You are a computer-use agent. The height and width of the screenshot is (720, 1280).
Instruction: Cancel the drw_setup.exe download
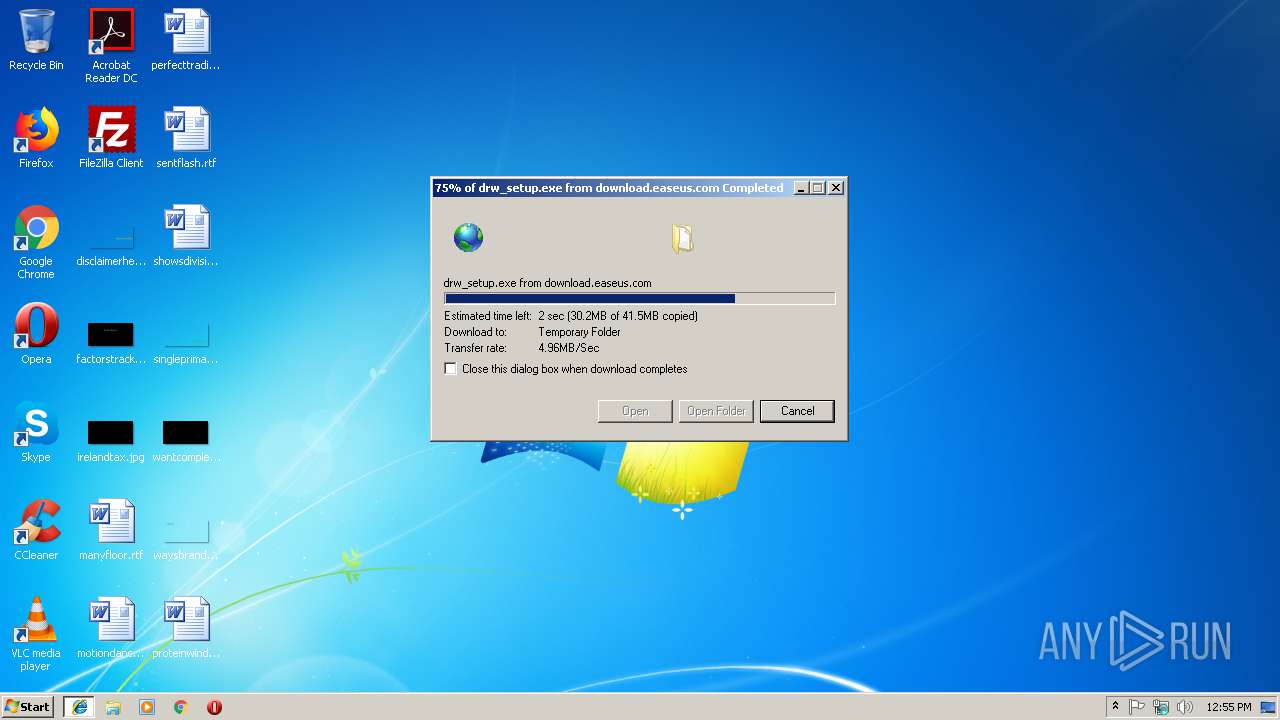coord(797,411)
